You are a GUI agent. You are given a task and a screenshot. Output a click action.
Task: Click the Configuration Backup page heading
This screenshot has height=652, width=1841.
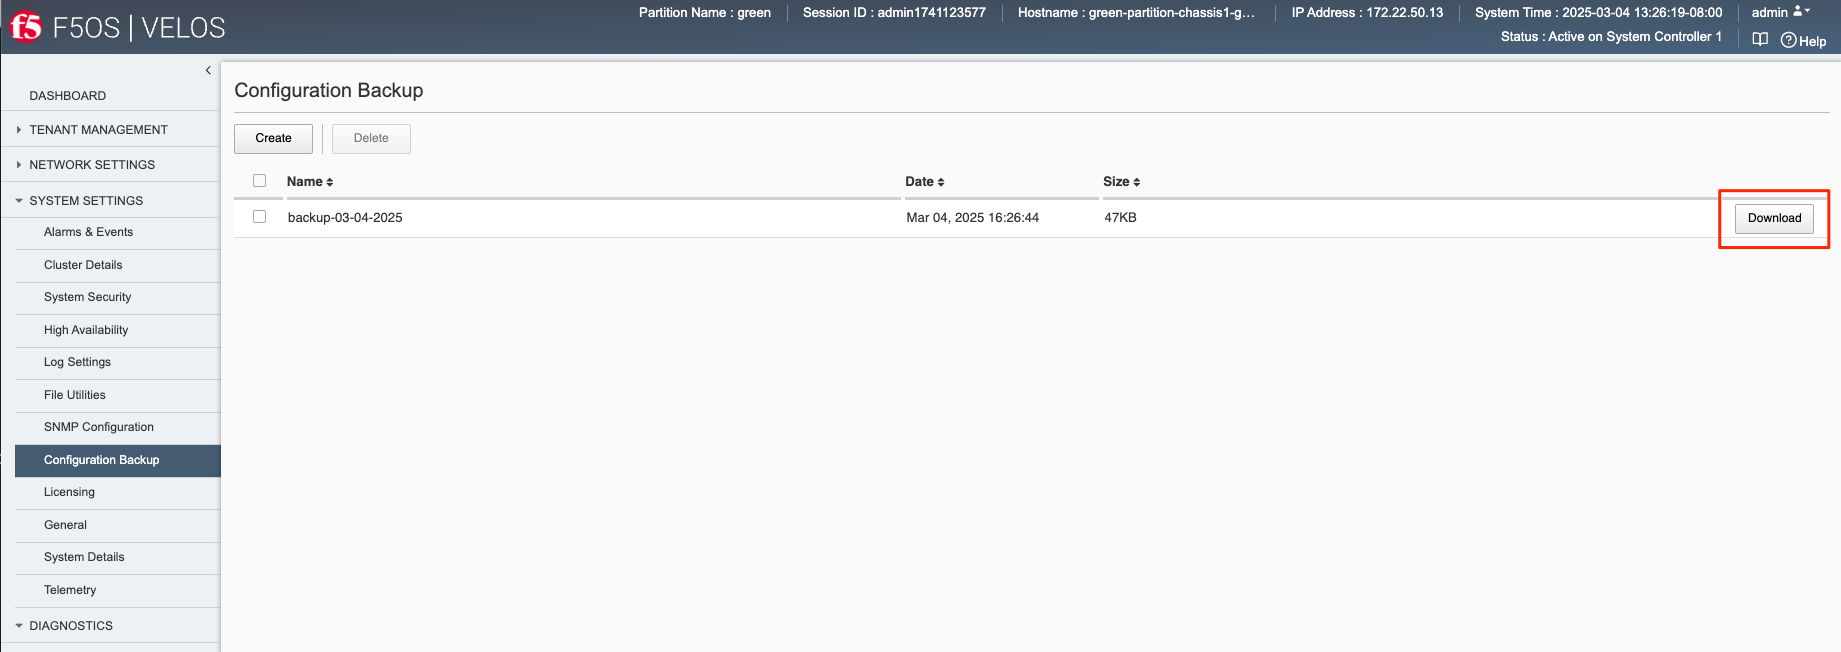tap(329, 90)
